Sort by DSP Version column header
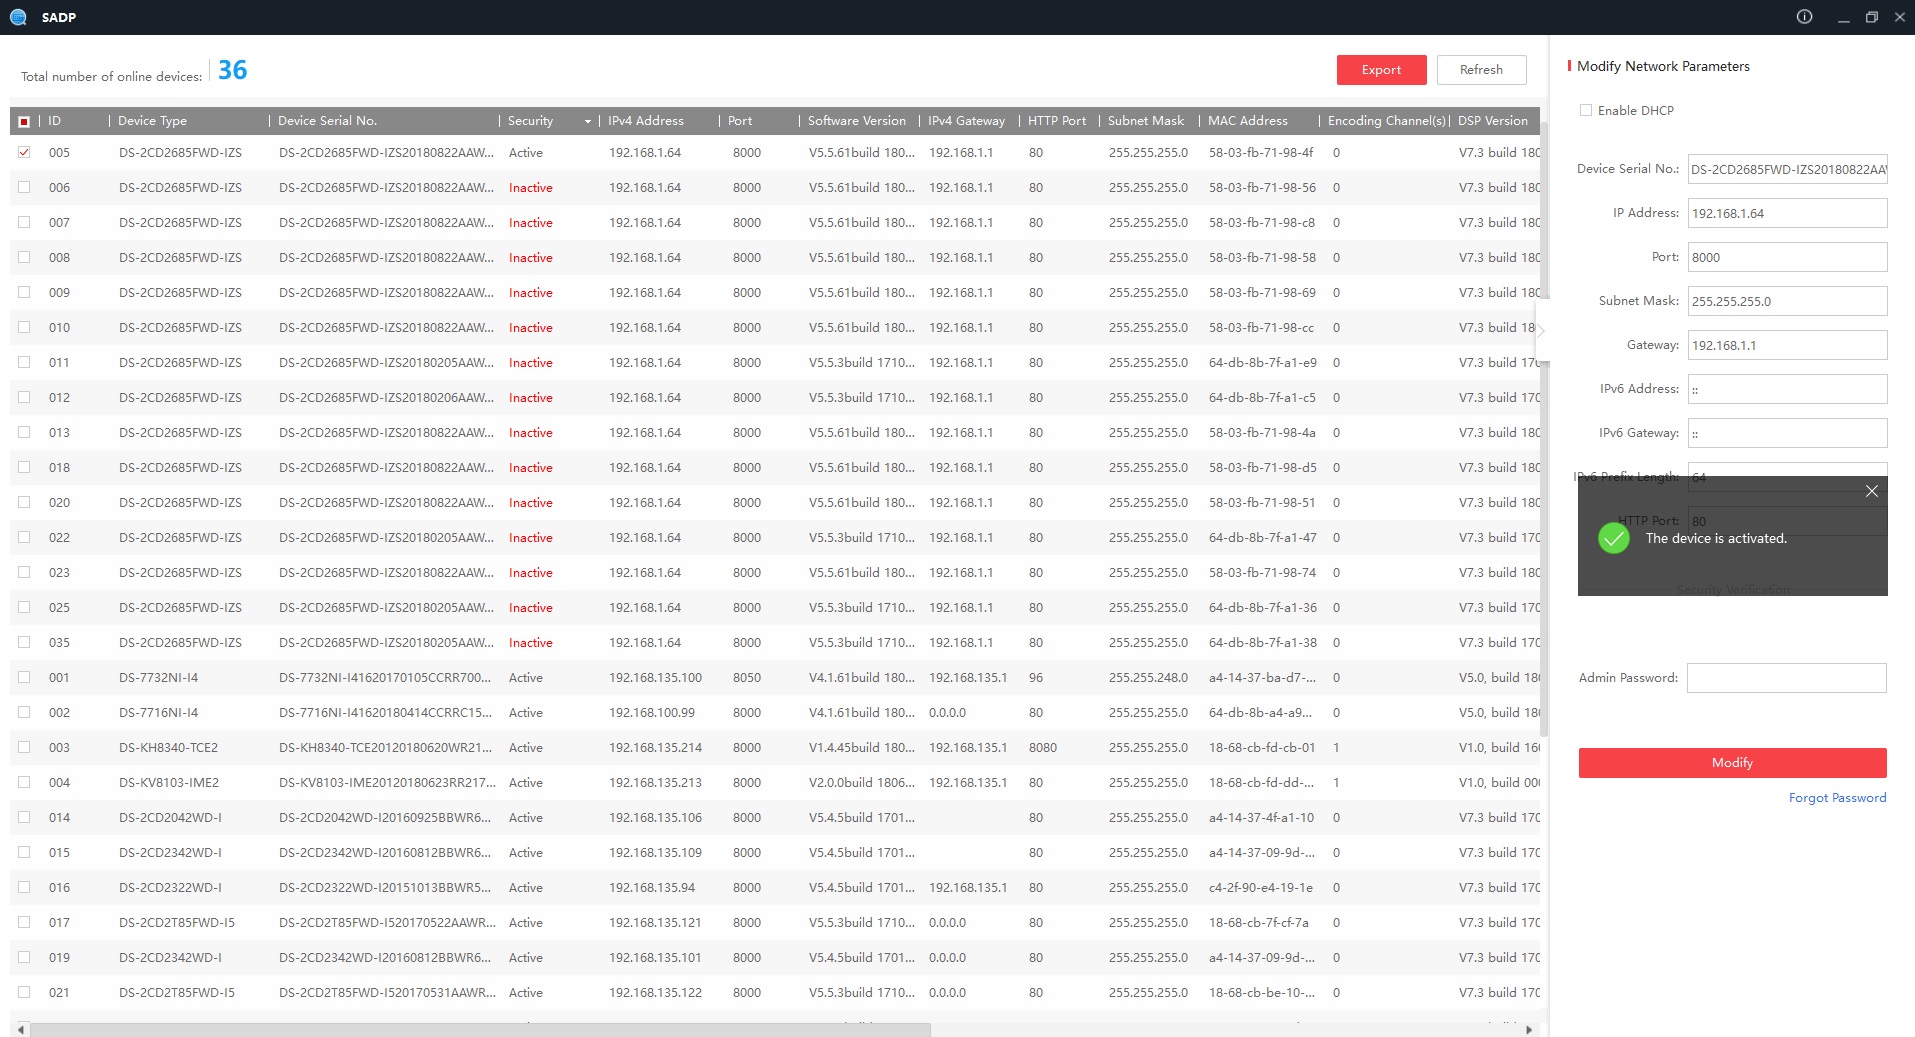 point(1493,121)
